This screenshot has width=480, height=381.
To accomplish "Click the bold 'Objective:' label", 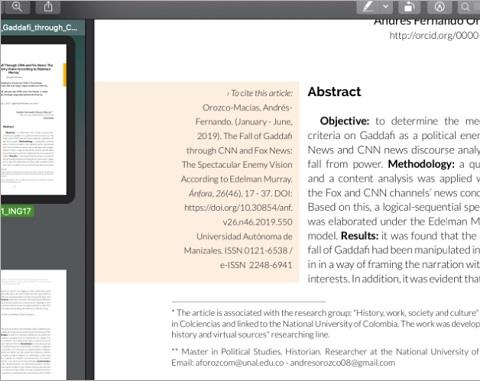I will point(344,121).
